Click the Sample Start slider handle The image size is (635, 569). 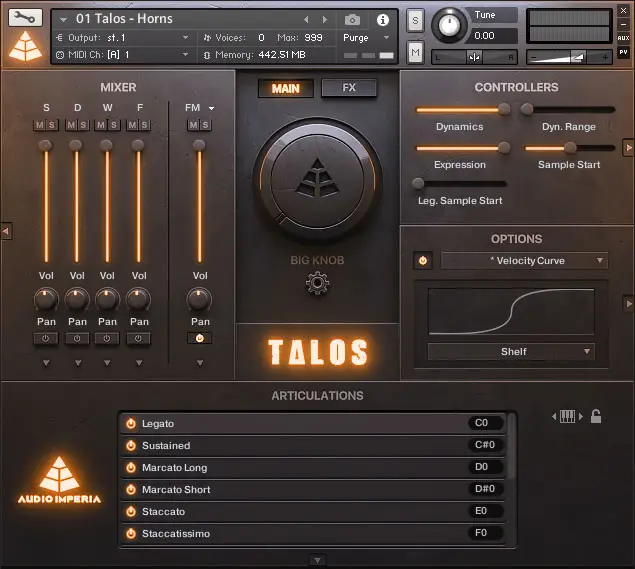pos(570,148)
